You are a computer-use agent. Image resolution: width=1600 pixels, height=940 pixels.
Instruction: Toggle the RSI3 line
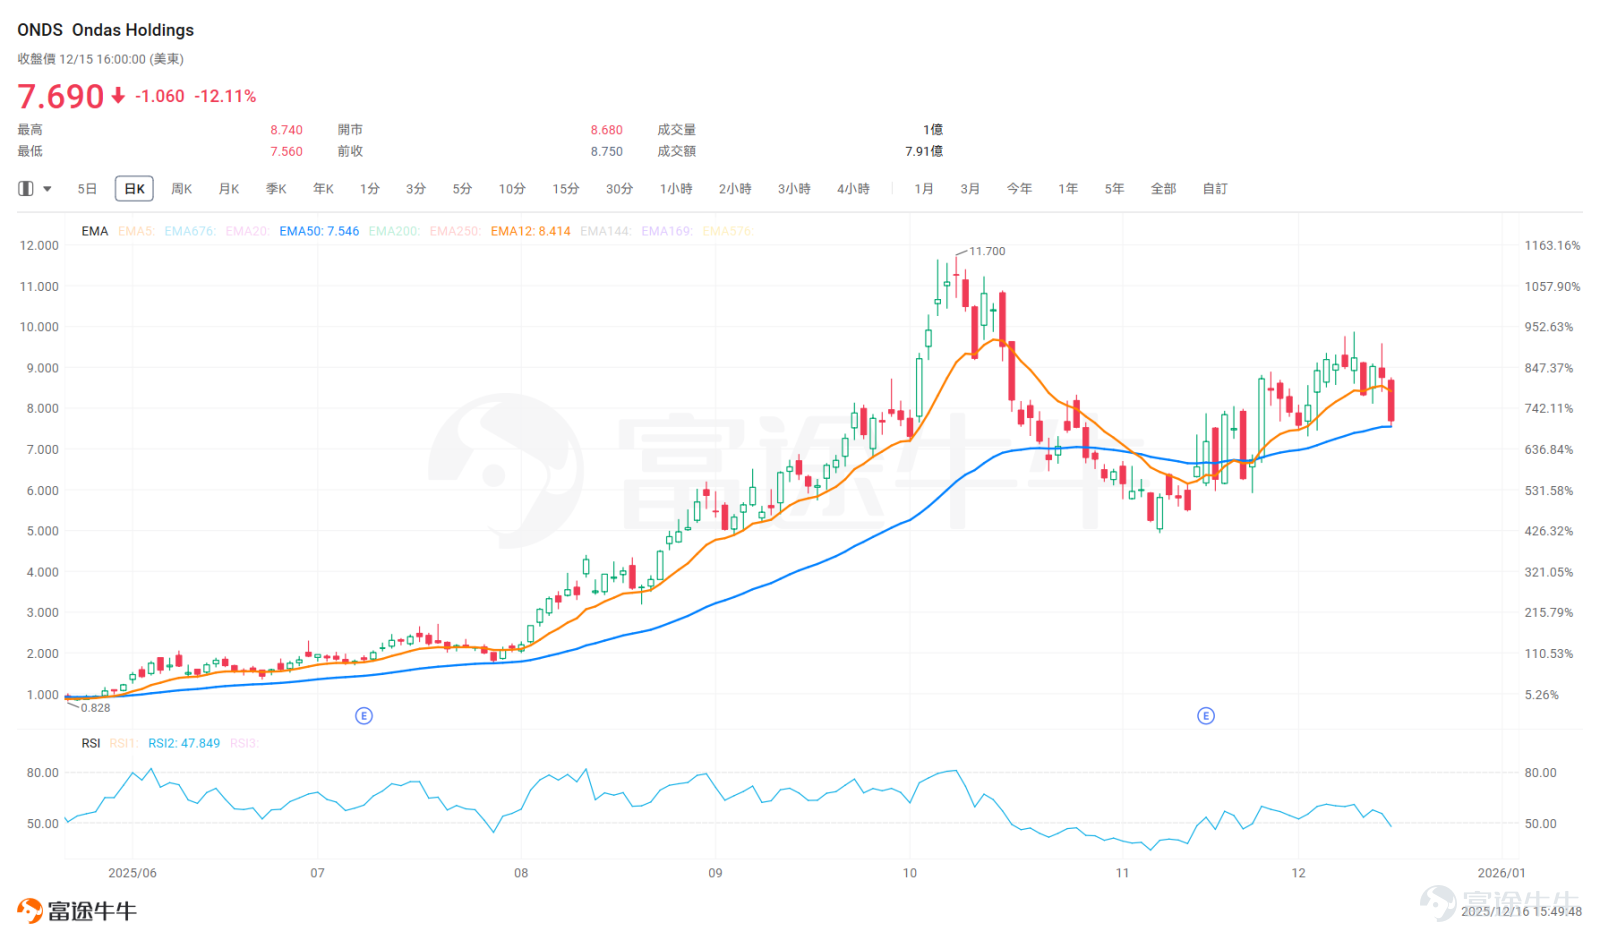[244, 743]
